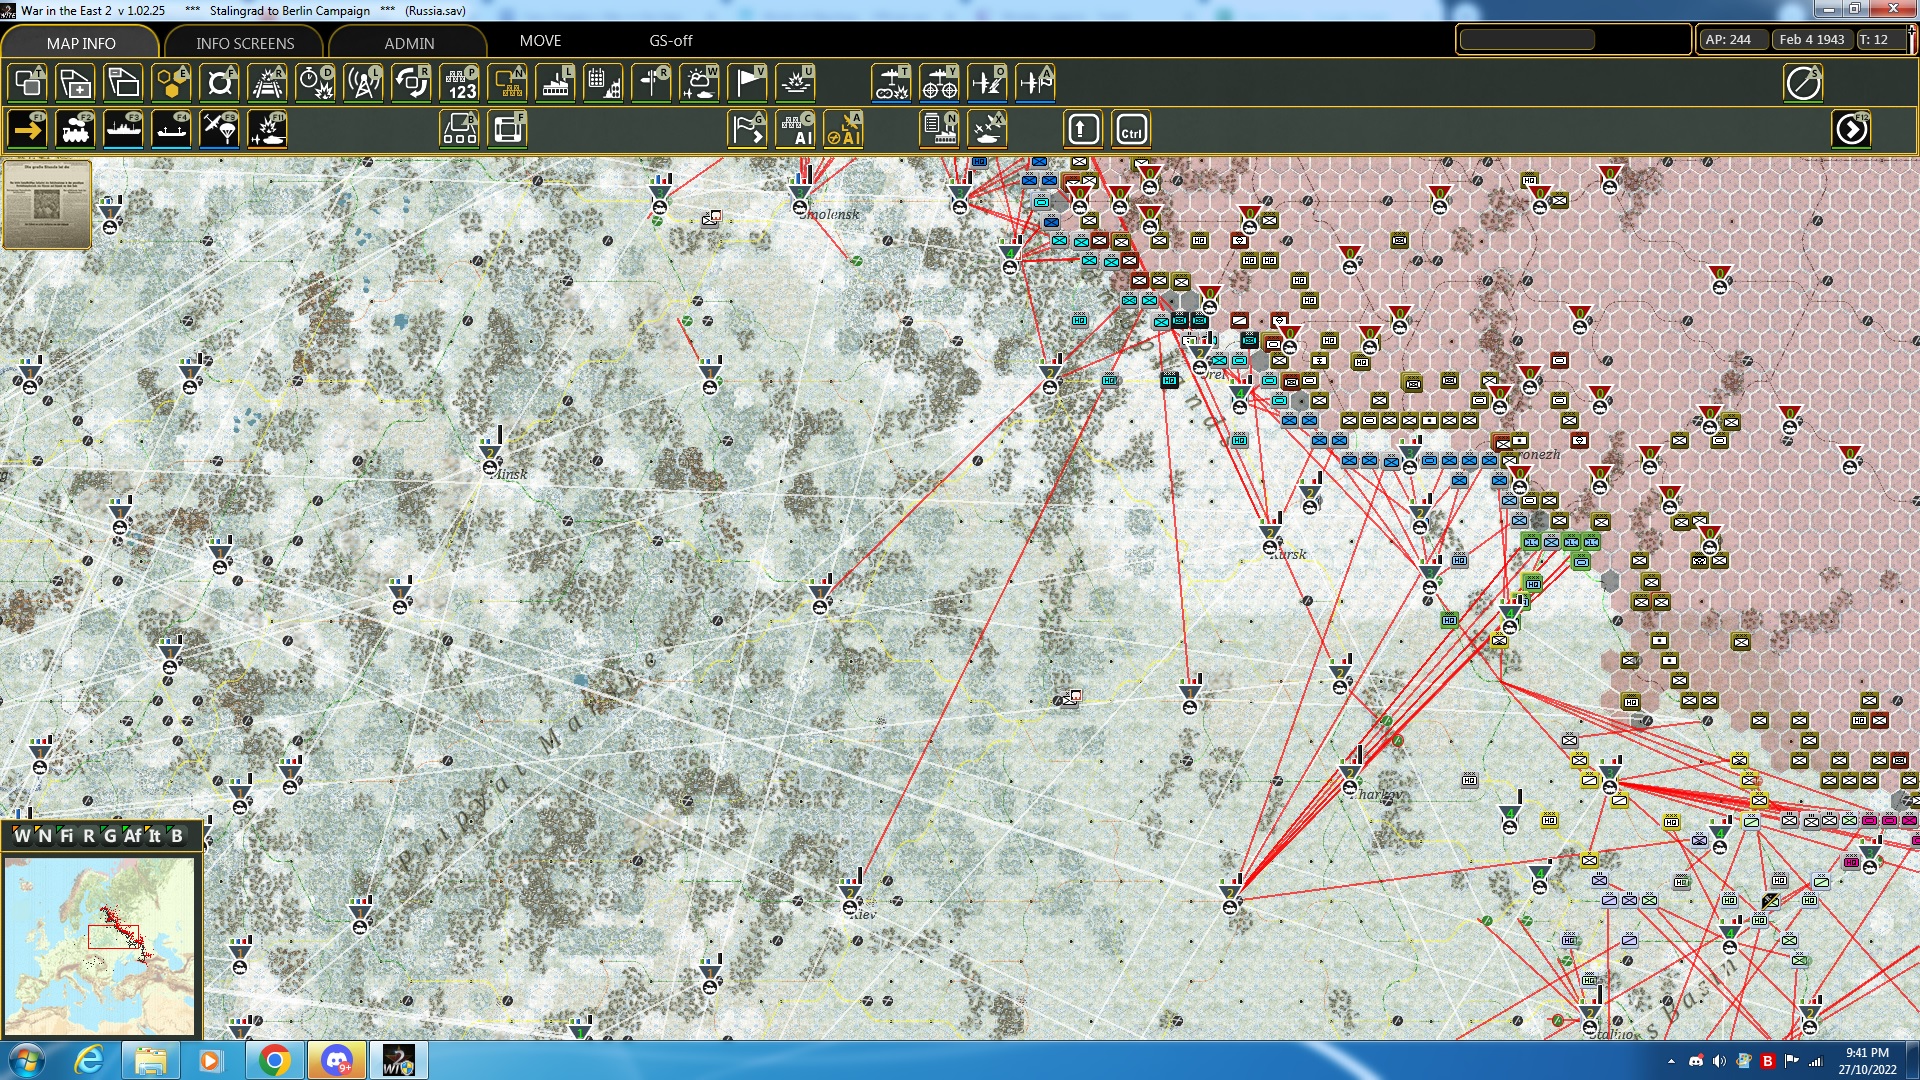Click the MOVE mode label
The width and height of the screenshot is (1920, 1080).
(540, 41)
